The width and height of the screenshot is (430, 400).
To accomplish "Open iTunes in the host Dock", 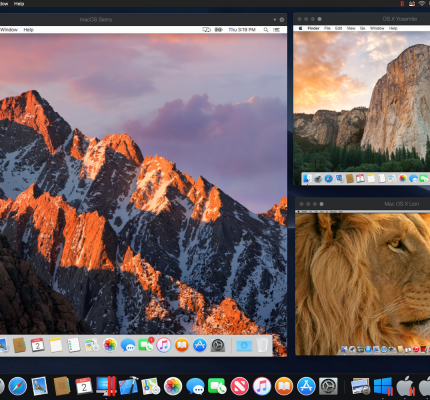I will pyautogui.click(x=262, y=386).
